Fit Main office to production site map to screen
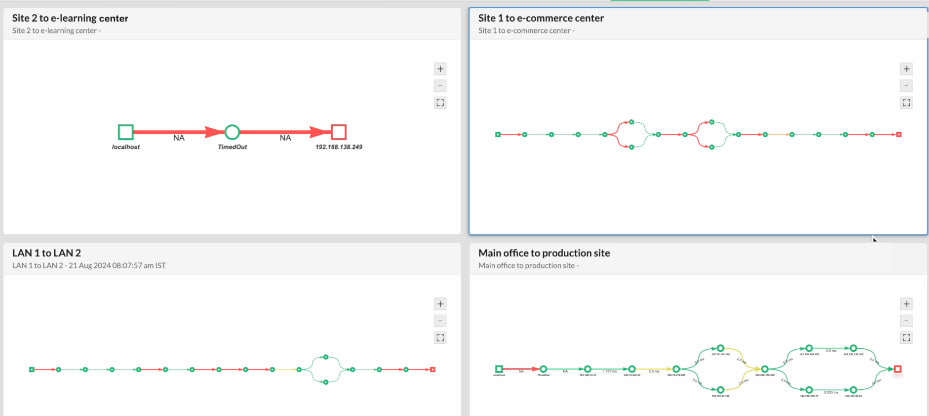929x416 pixels. pos(906,337)
